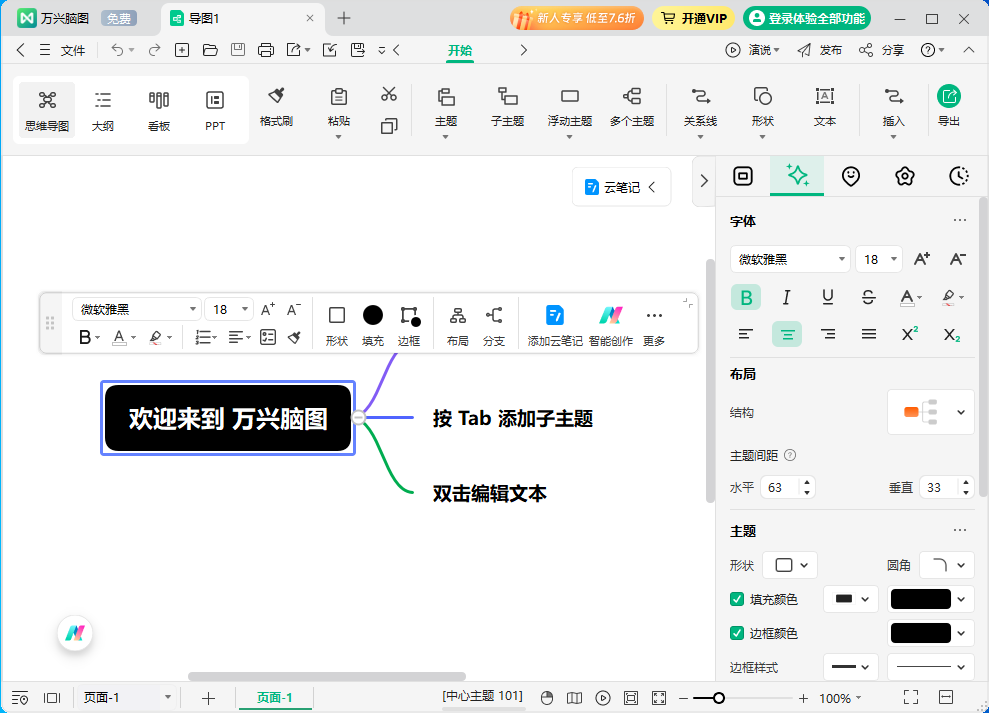Toggle bold formatting in the font panel
This screenshot has width=989, height=713.
point(745,297)
